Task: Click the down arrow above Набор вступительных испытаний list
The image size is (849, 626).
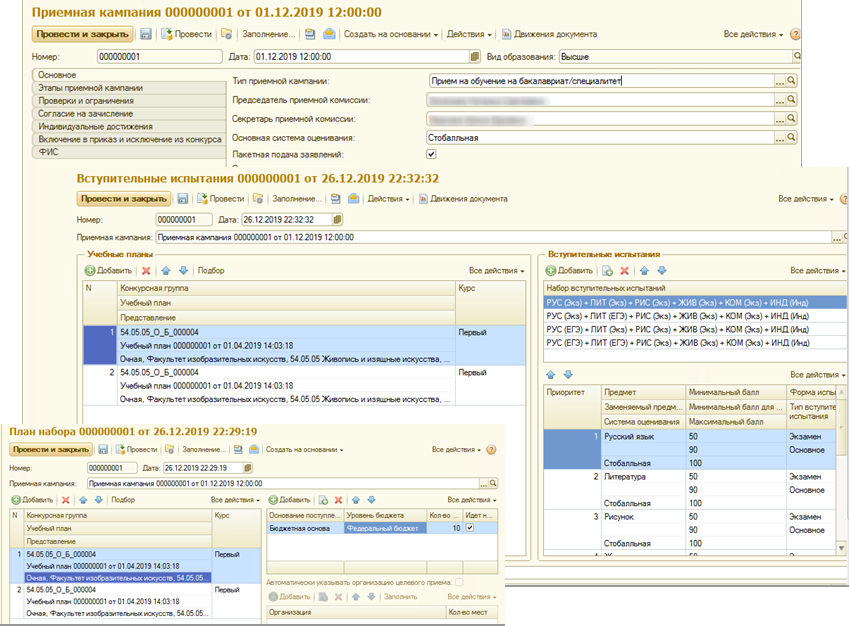Action: coord(662,271)
